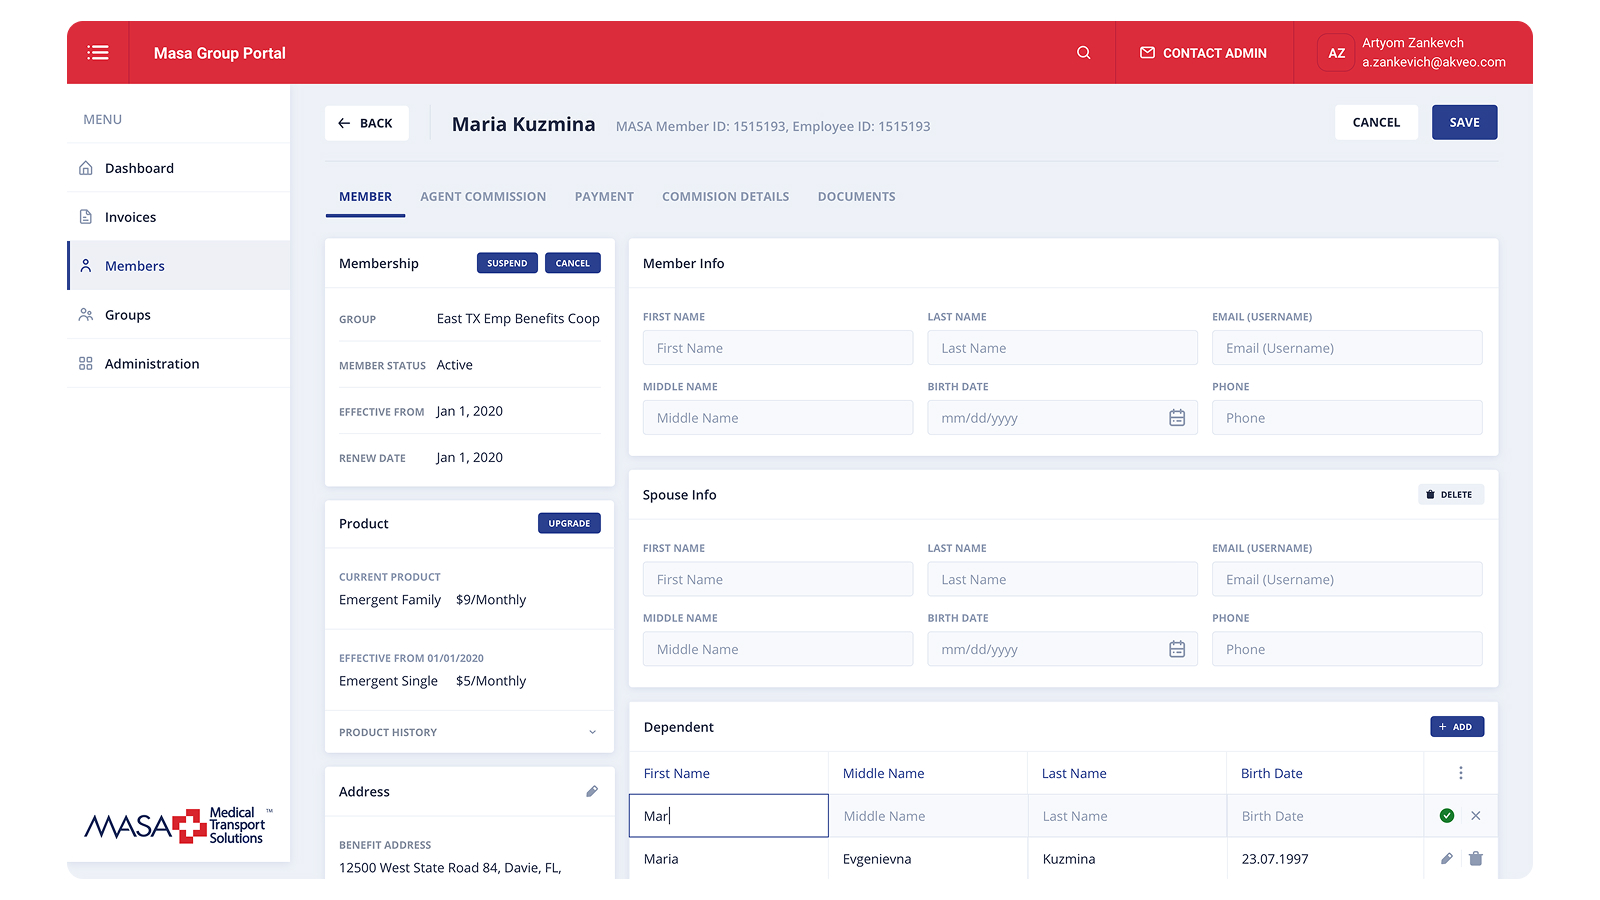Cancel the membership
The width and height of the screenshot is (1600, 900).
(x=573, y=263)
